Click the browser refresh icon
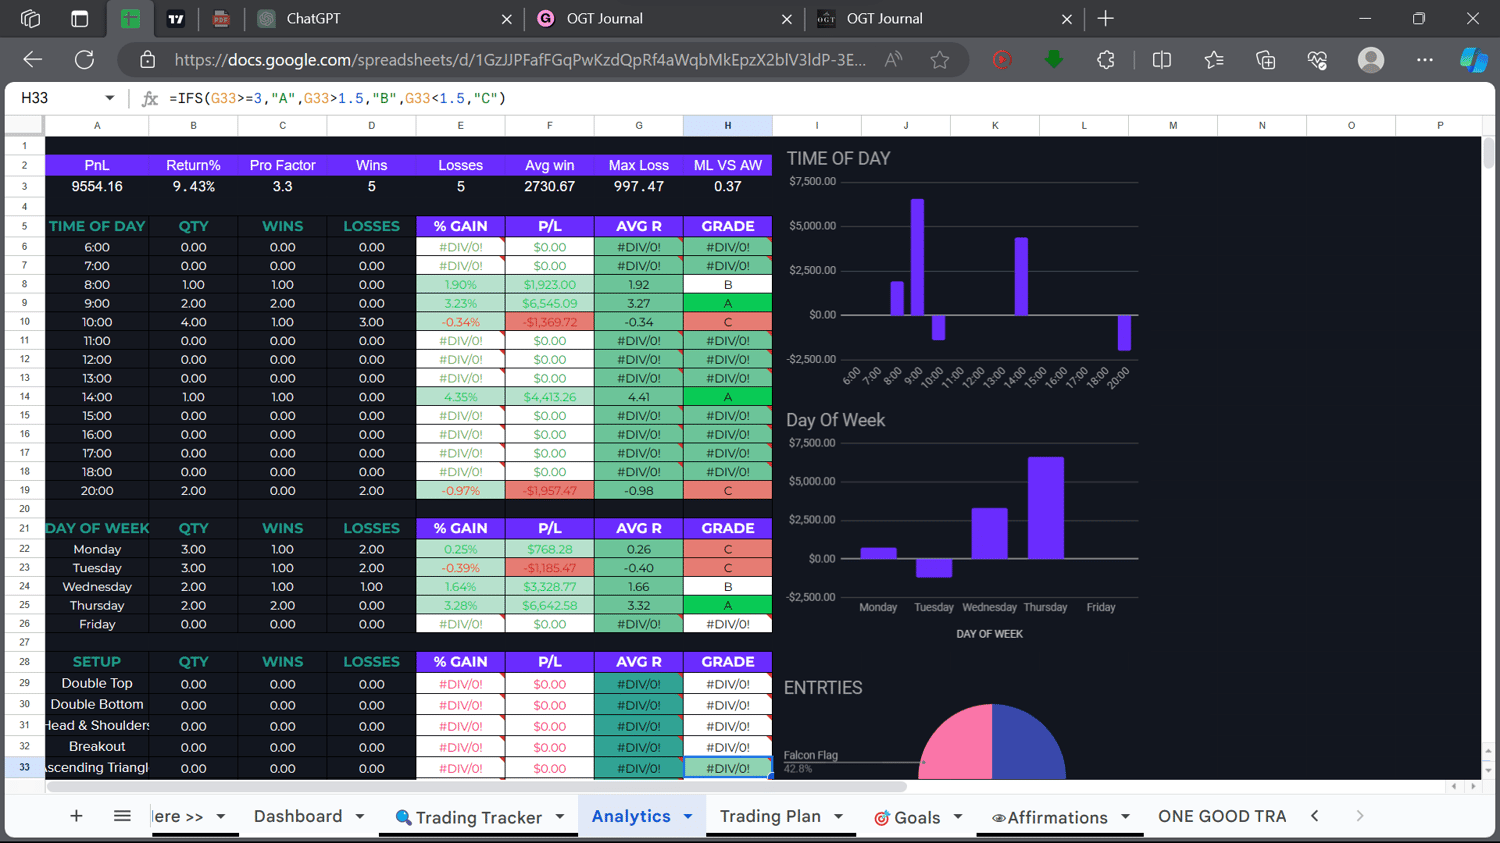This screenshot has height=843, width=1500. pos(84,60)
